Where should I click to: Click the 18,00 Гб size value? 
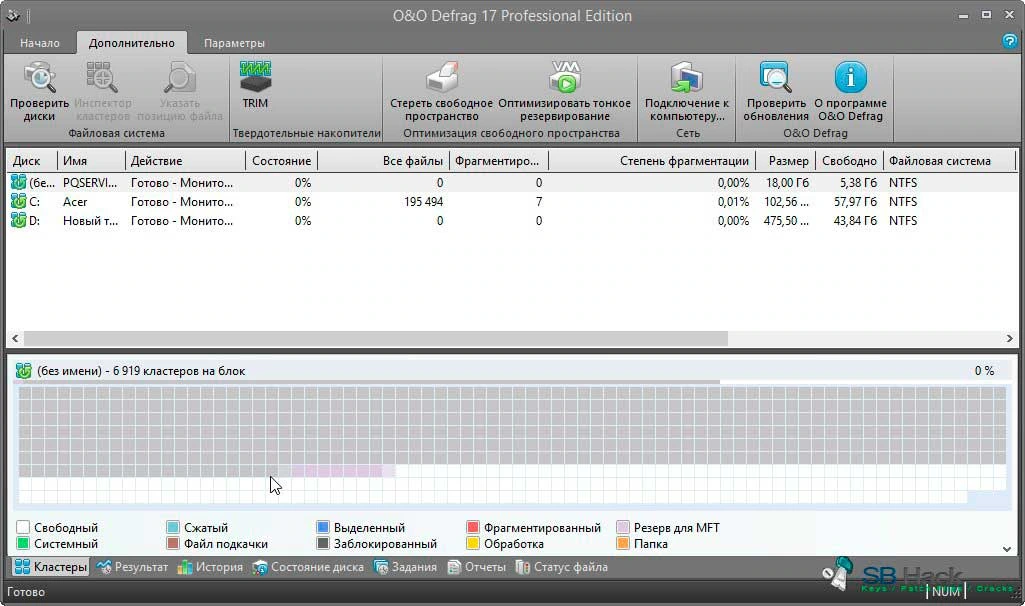tap(787, 183)
